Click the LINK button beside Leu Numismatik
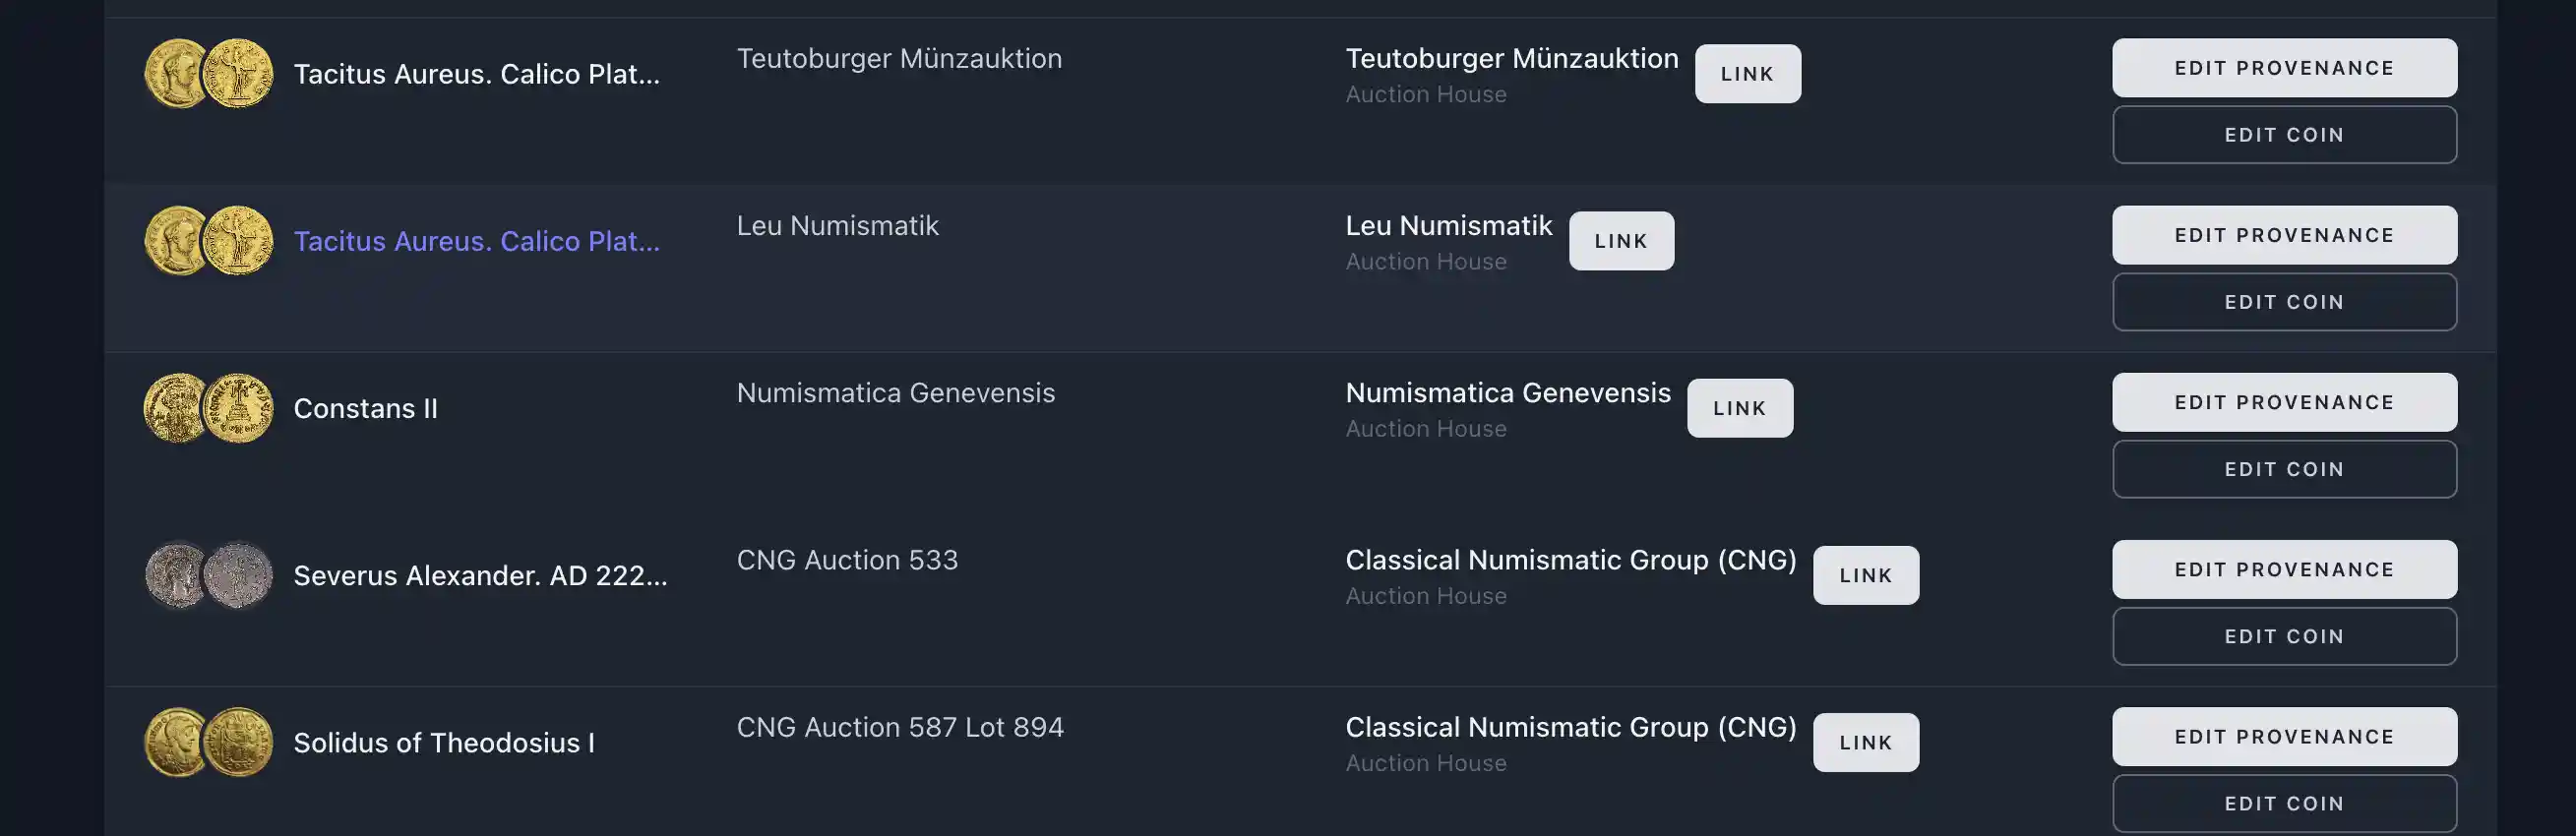Viewport: 2576px width, 836px height. pos(1621,240)
